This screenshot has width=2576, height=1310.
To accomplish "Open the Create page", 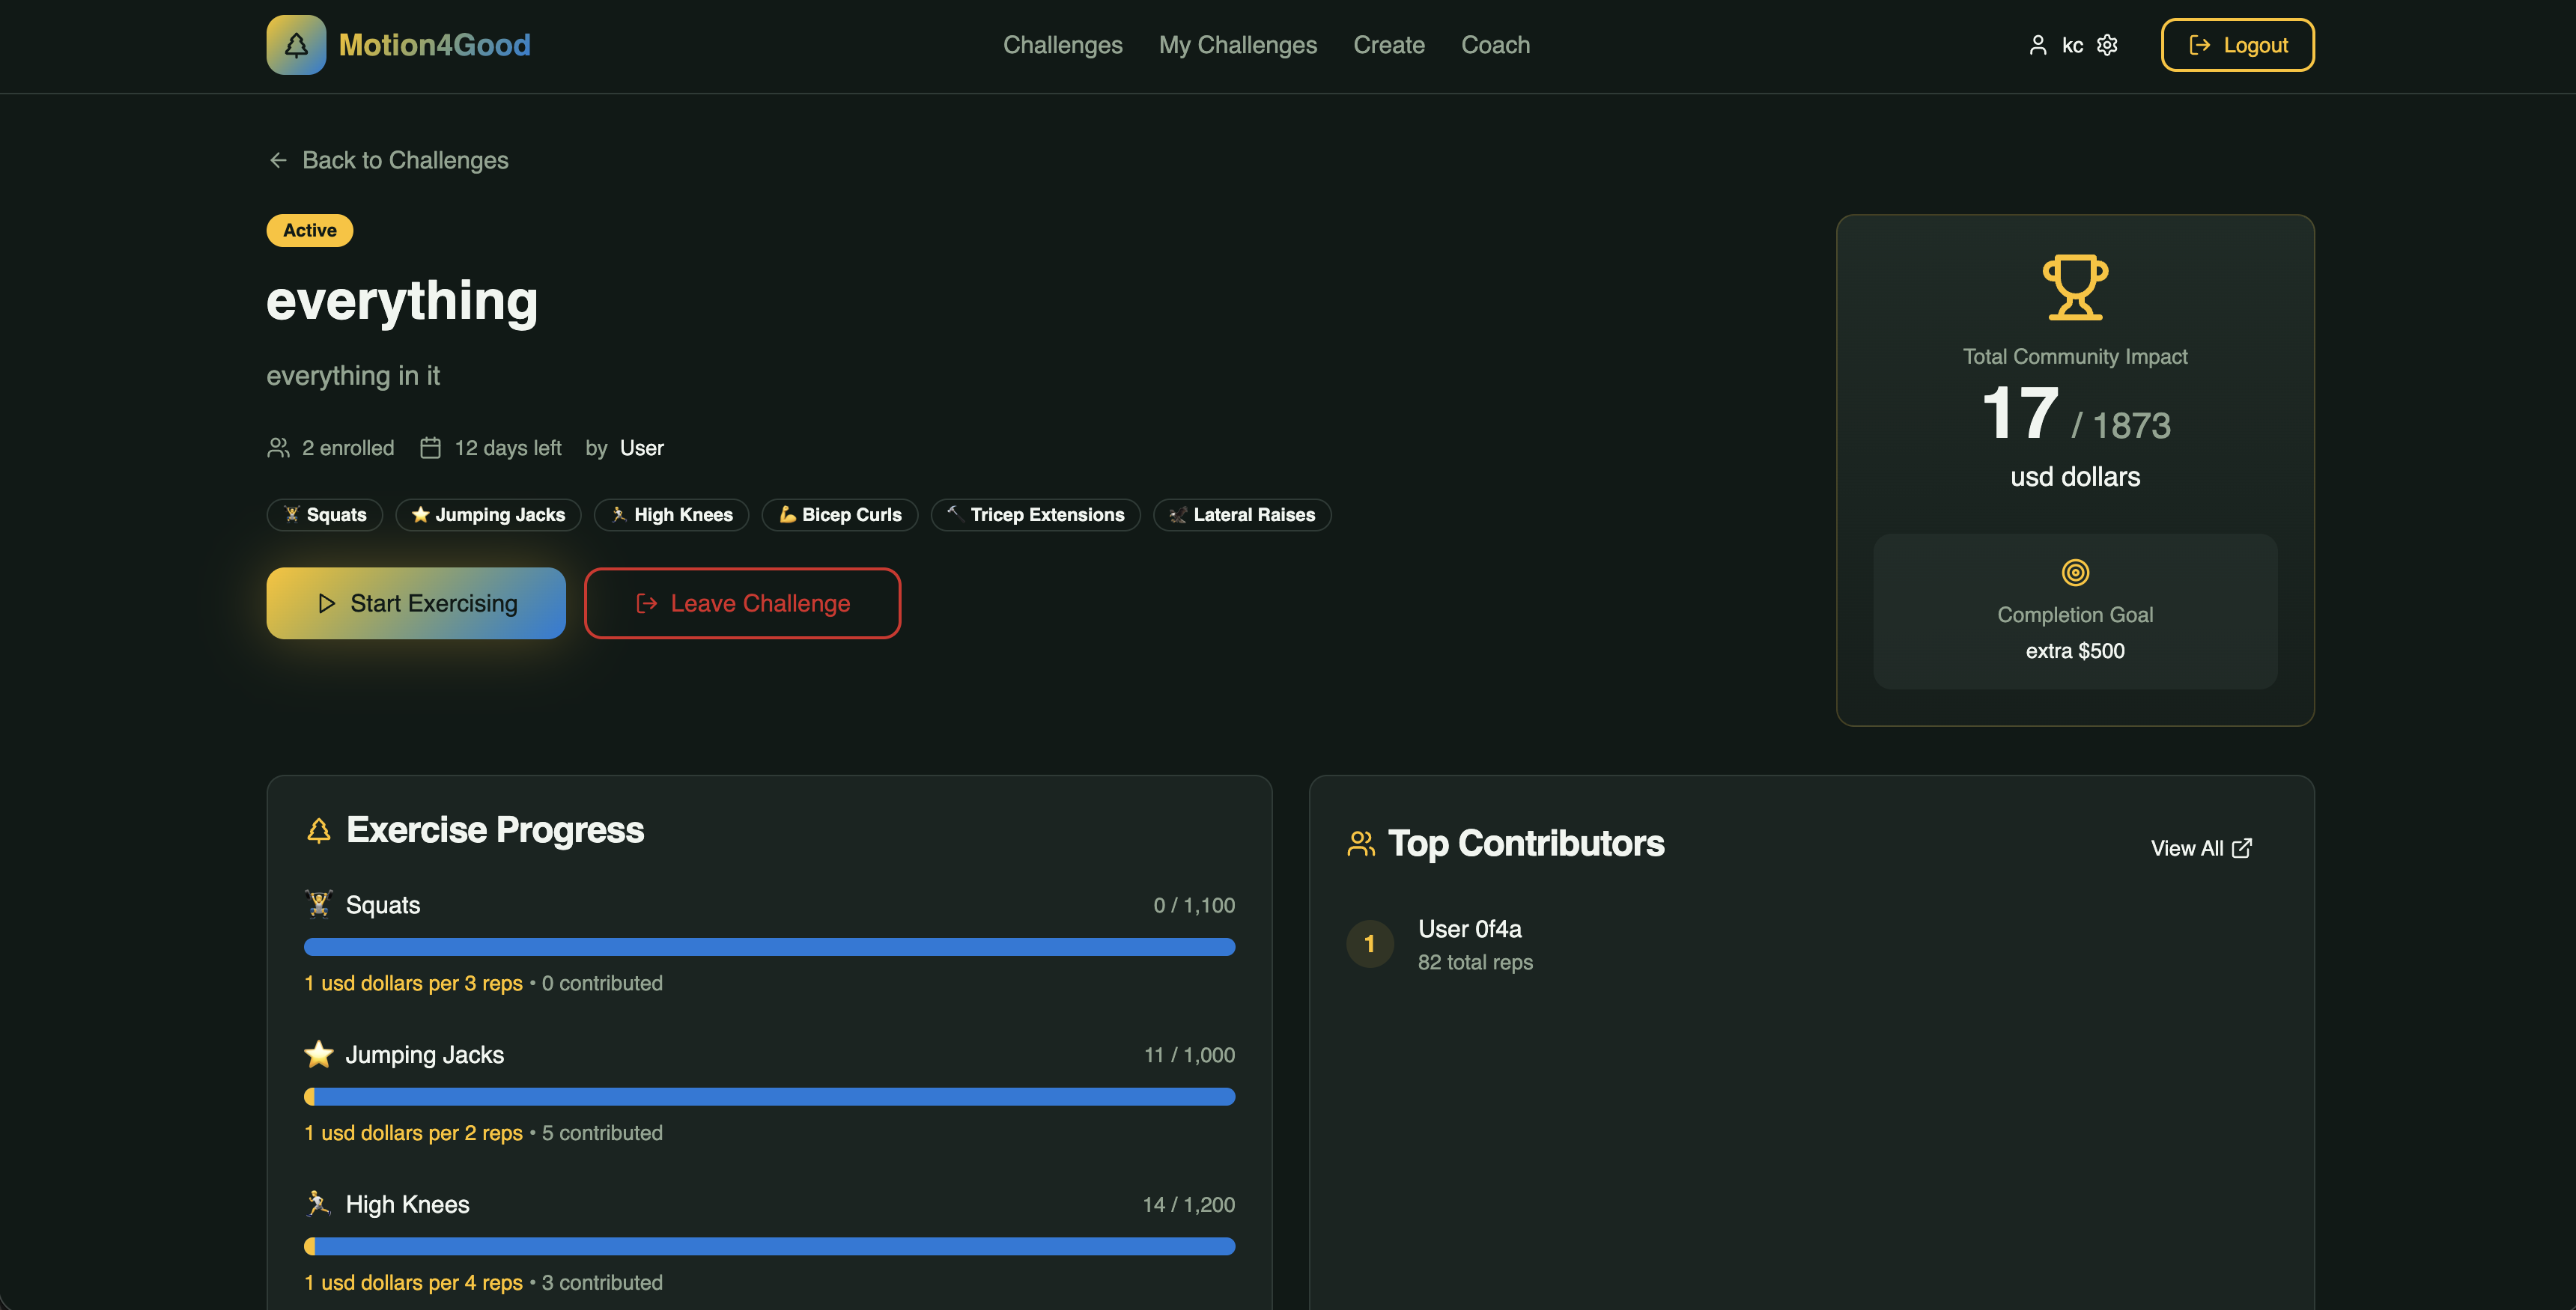I will [1388, 45].
